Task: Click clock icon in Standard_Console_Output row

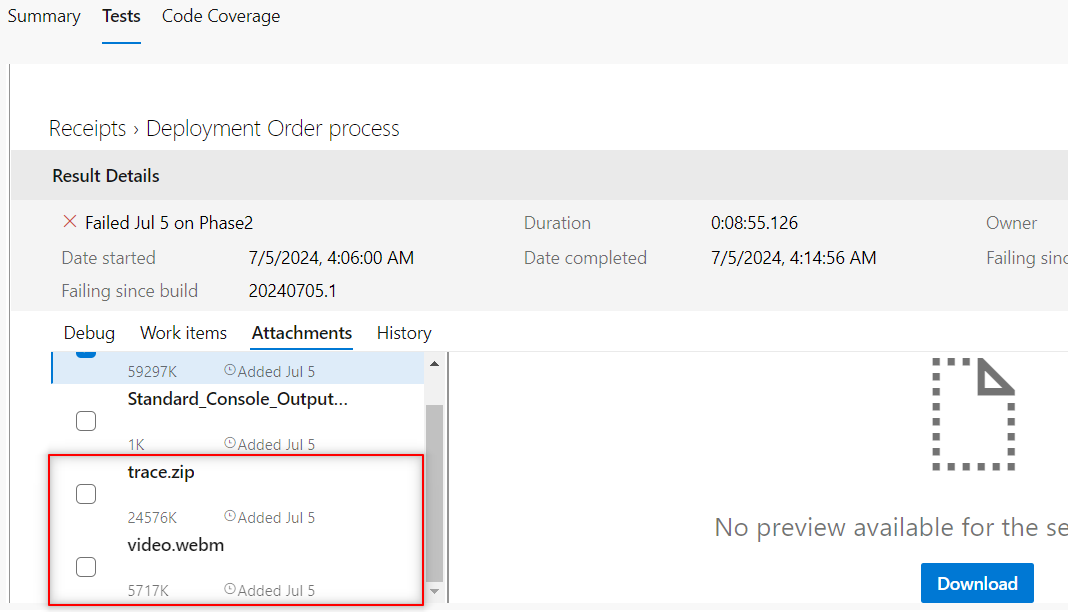Action: tap(230, 444)
